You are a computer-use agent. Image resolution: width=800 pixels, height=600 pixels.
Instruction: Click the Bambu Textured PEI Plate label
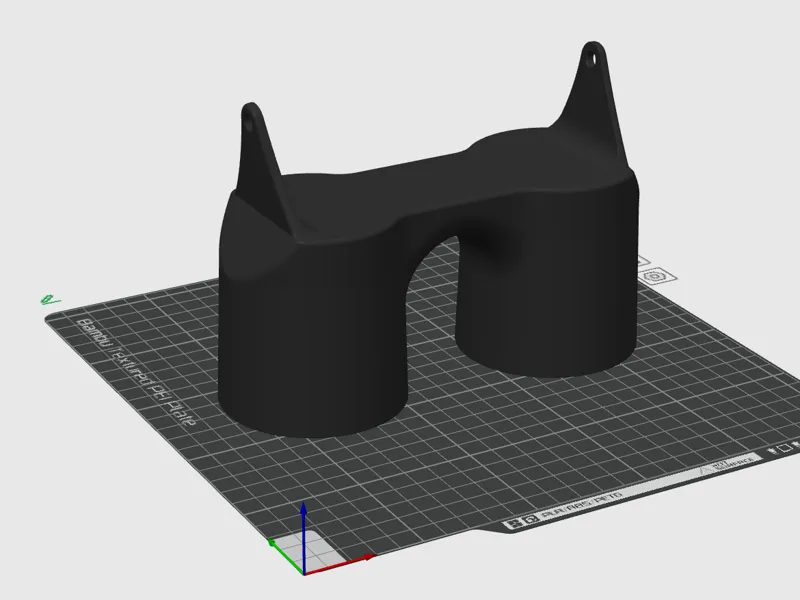[x=135, y=371]
